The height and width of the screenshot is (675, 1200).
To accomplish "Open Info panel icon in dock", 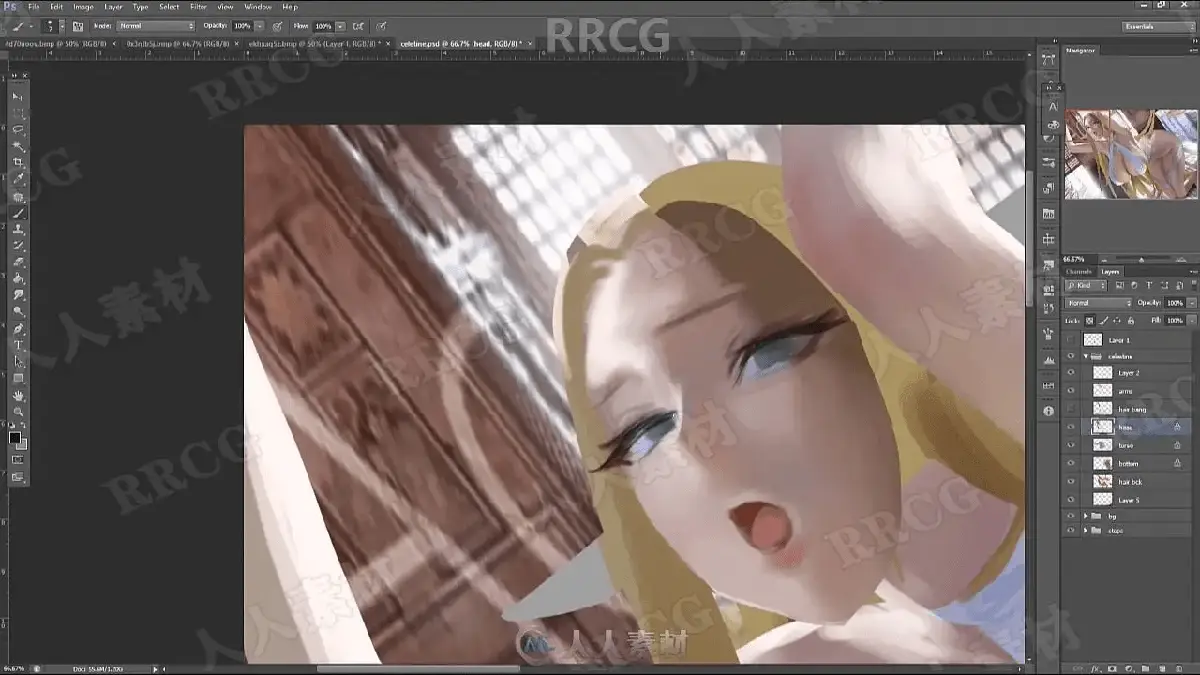I will (x=1048, y=411).
